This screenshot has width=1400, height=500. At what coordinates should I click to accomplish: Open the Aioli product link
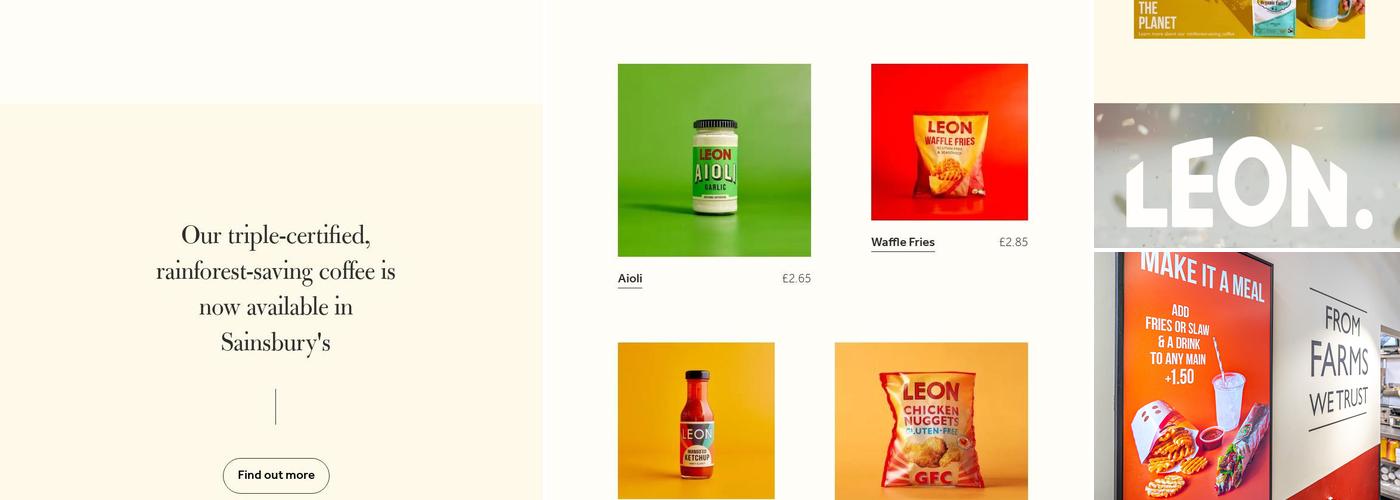630,279
